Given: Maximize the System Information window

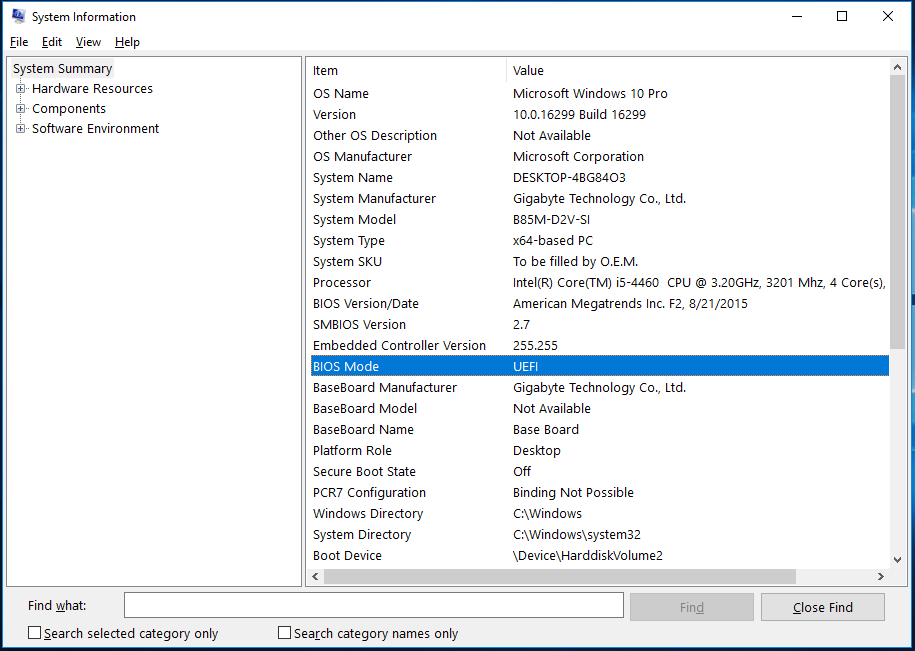Looking at the screenshot, I should click(x=841, y=16).
